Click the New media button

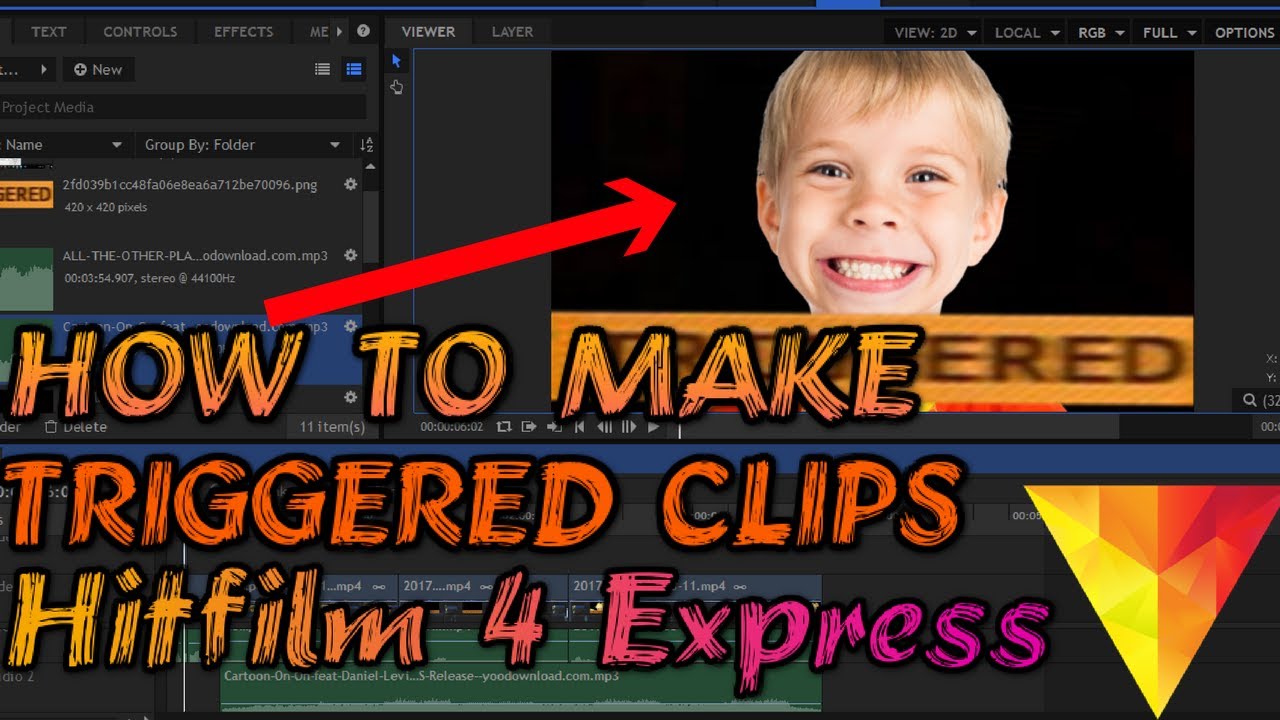[99, 69]
